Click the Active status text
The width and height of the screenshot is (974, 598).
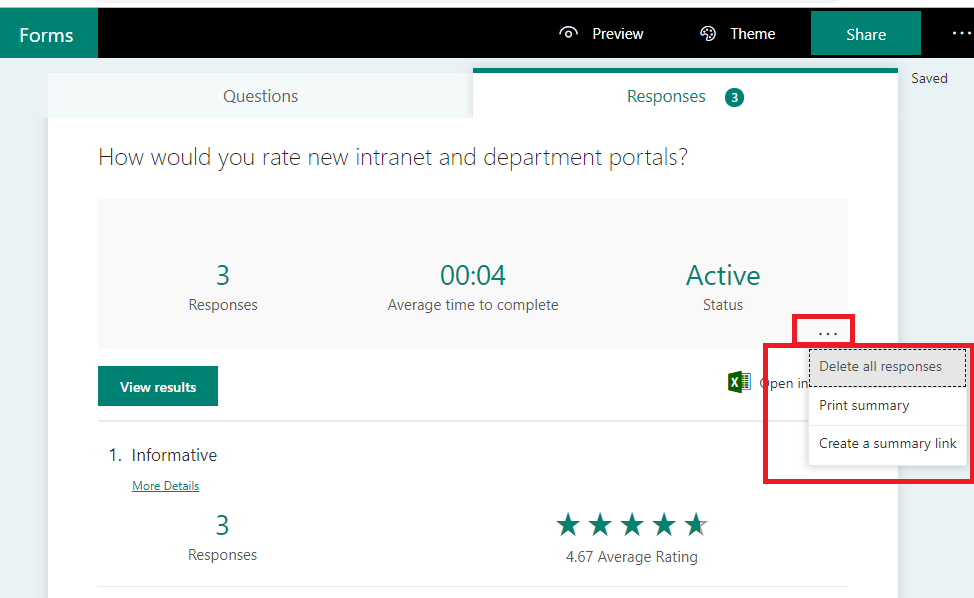(722, 274)
